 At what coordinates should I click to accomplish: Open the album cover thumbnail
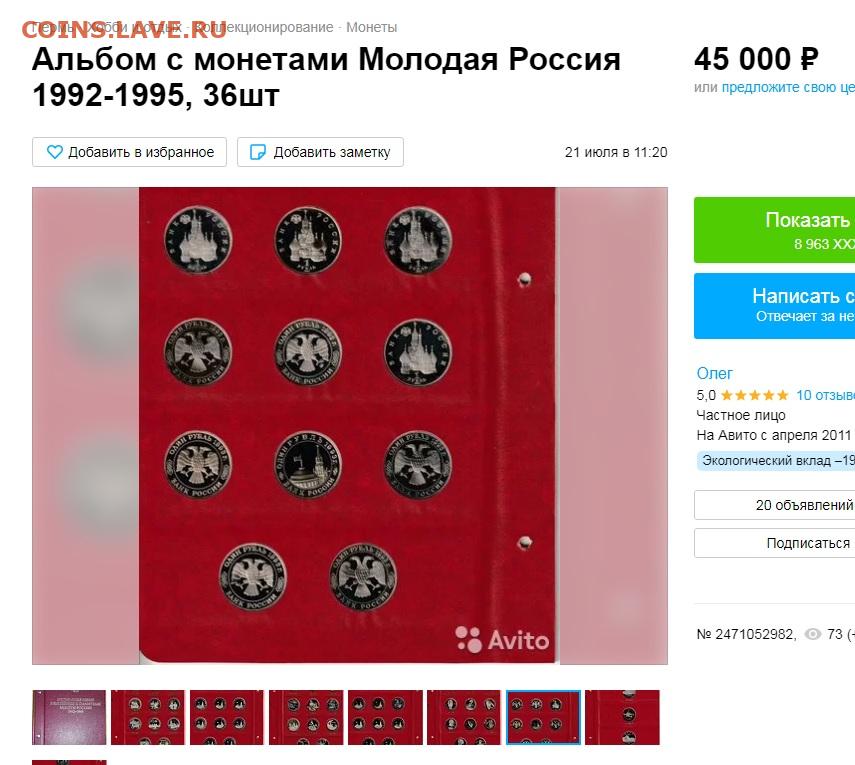69,717
